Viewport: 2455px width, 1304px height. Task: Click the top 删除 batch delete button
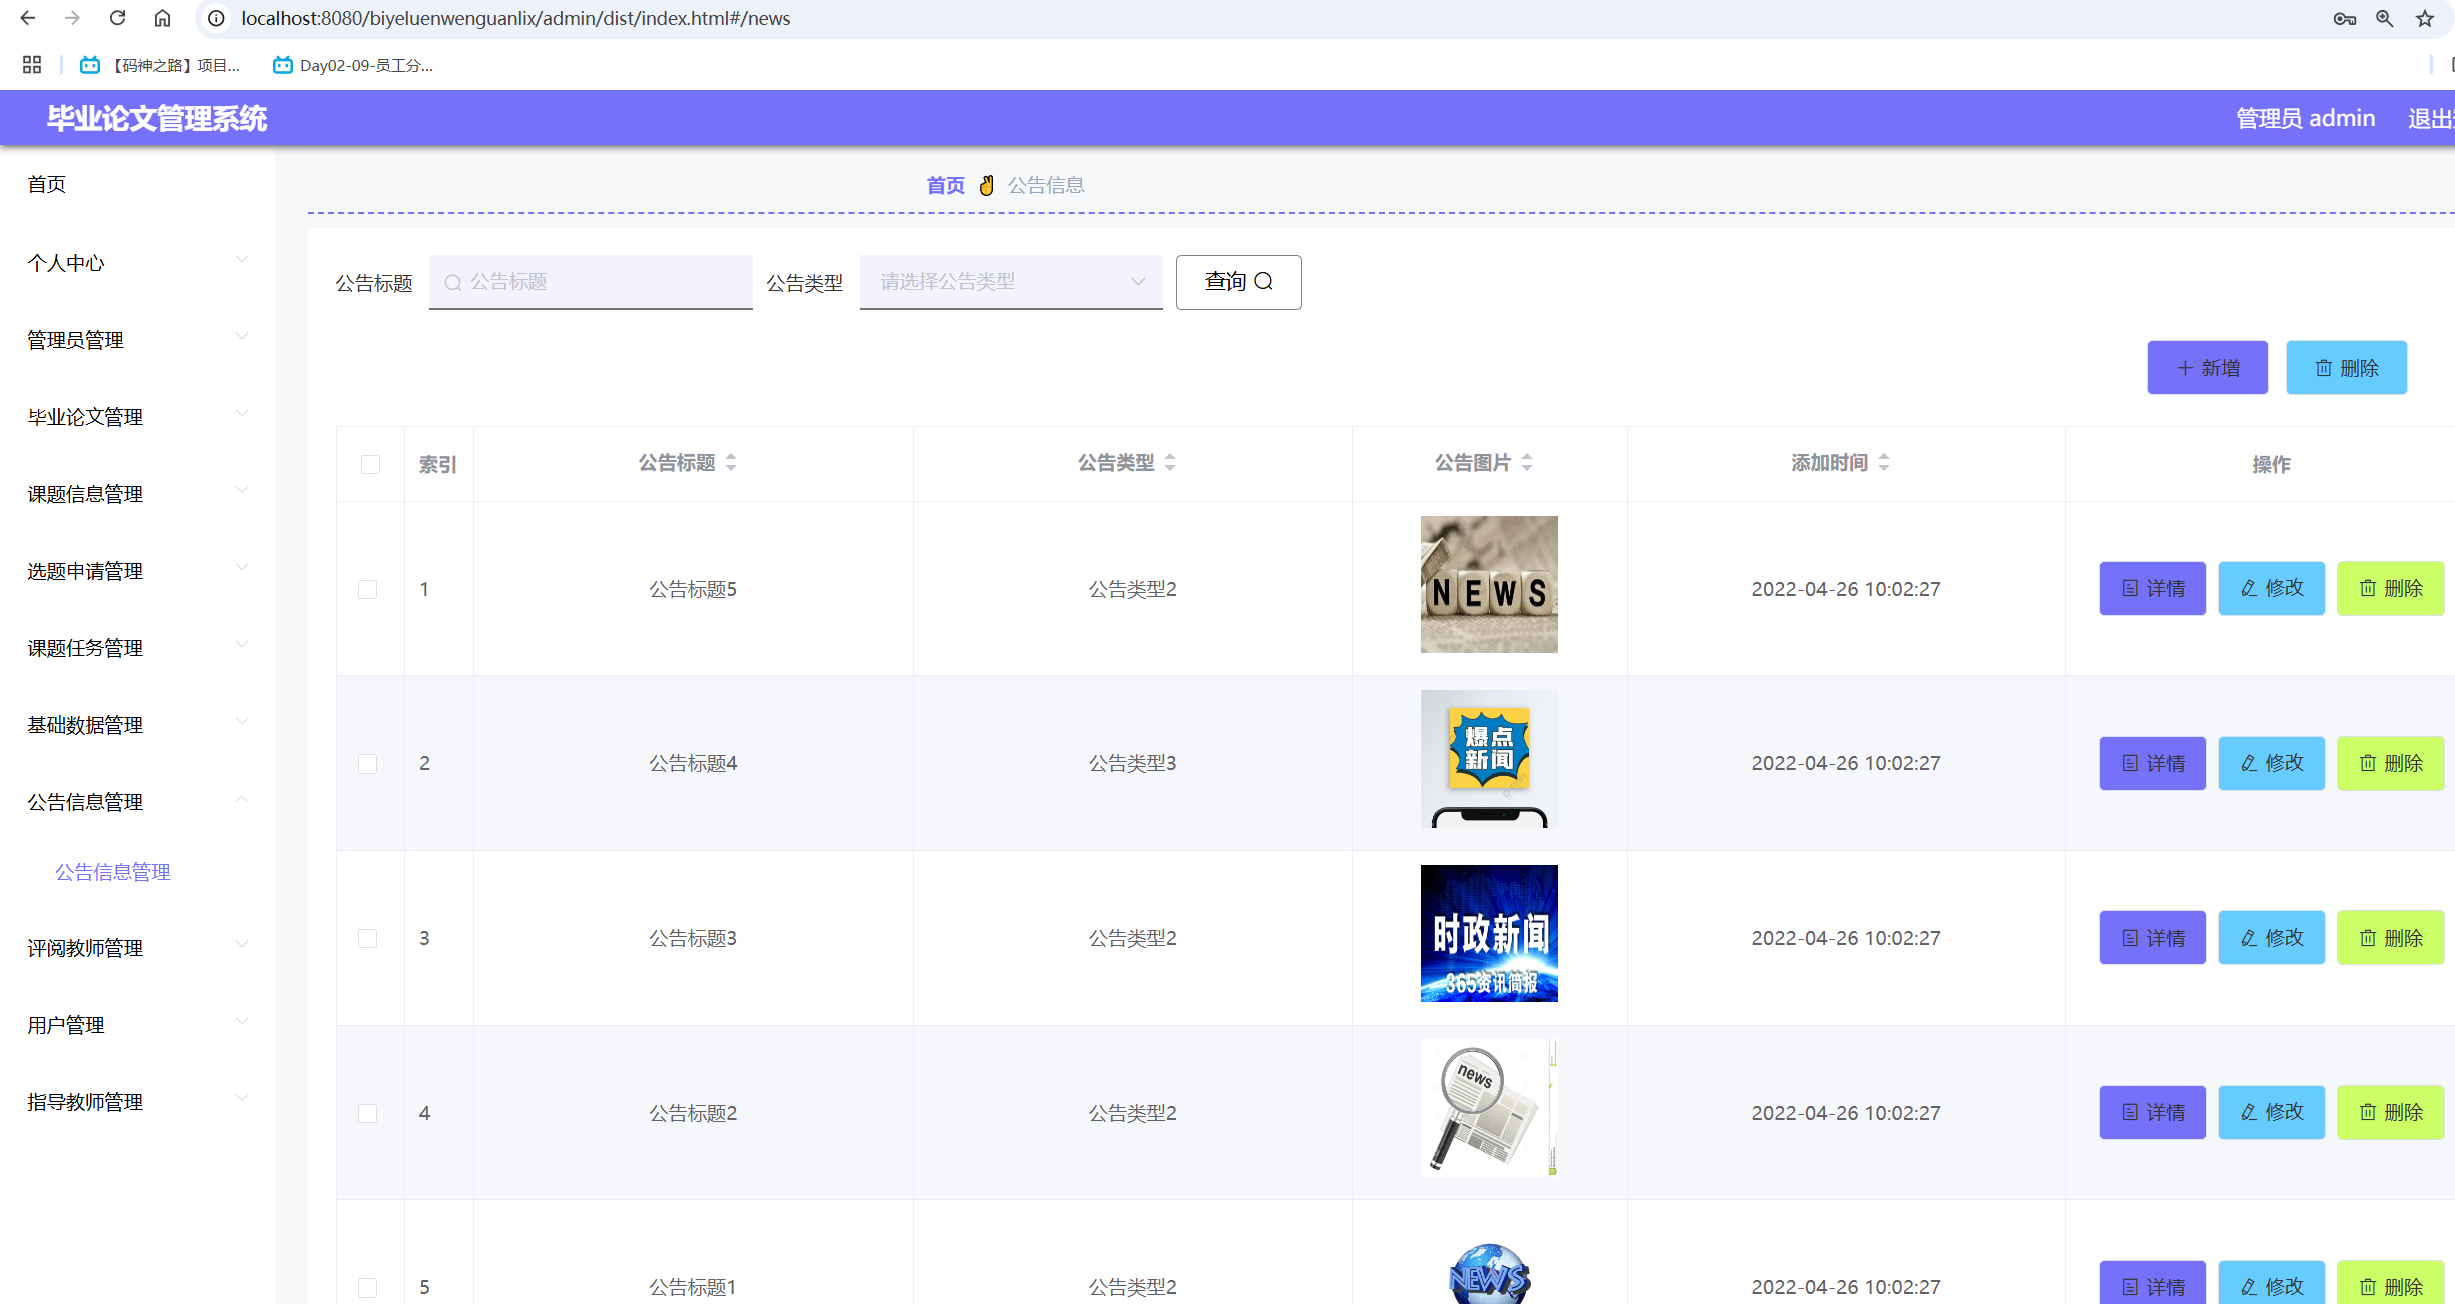click(x=2346, y=368)
